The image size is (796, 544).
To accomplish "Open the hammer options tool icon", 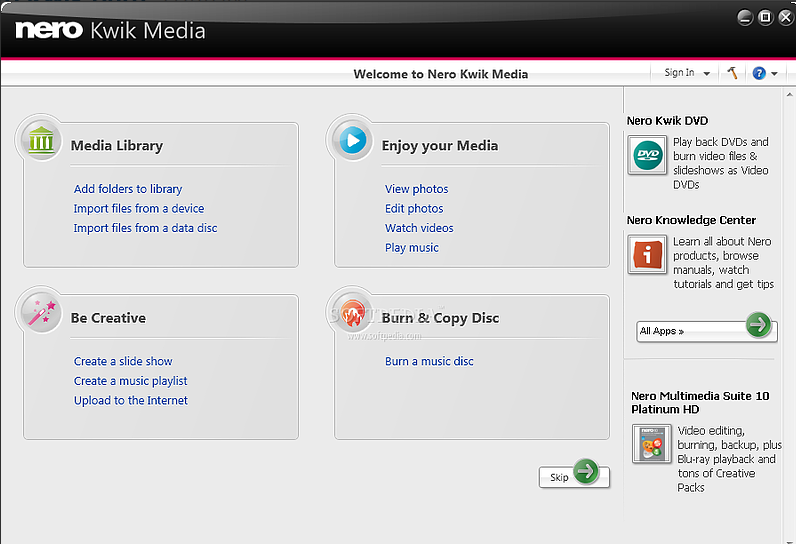I will 732,73.
